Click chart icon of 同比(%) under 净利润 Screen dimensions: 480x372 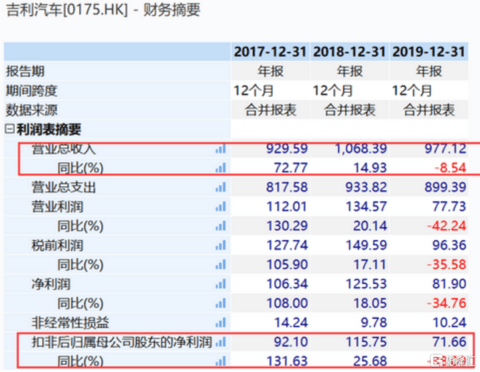220,303
